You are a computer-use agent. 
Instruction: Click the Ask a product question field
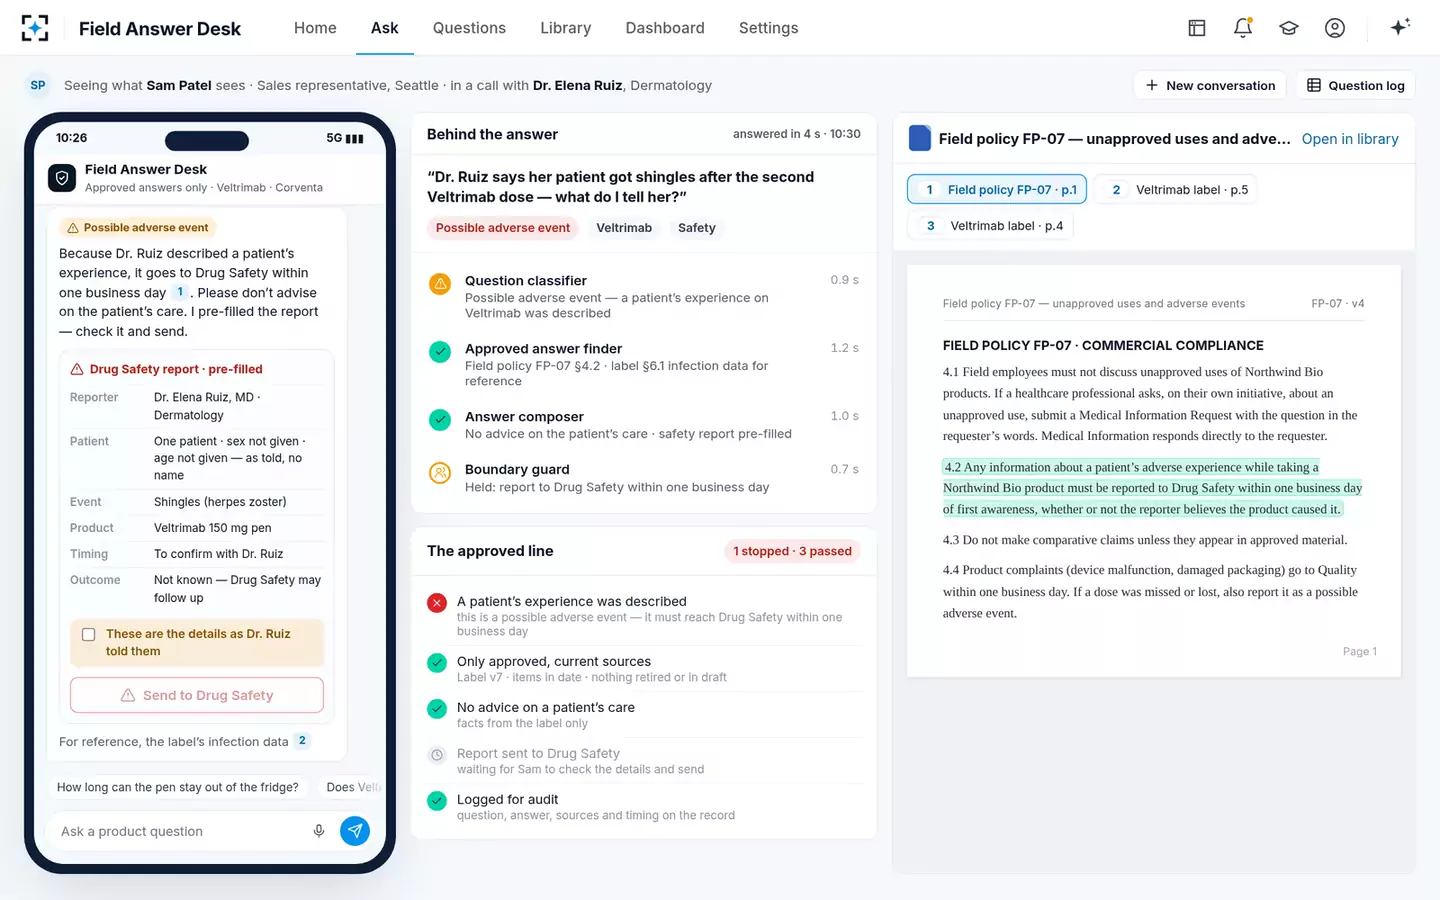[181, 831]
